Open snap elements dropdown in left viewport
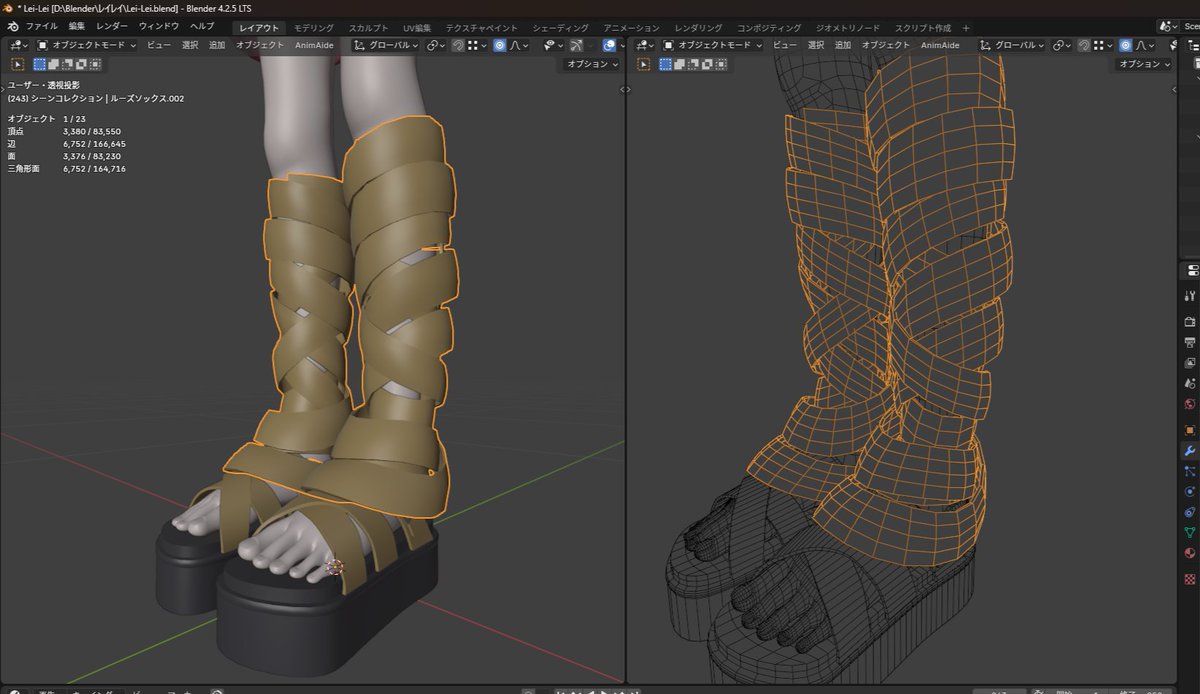 (478, 45)
